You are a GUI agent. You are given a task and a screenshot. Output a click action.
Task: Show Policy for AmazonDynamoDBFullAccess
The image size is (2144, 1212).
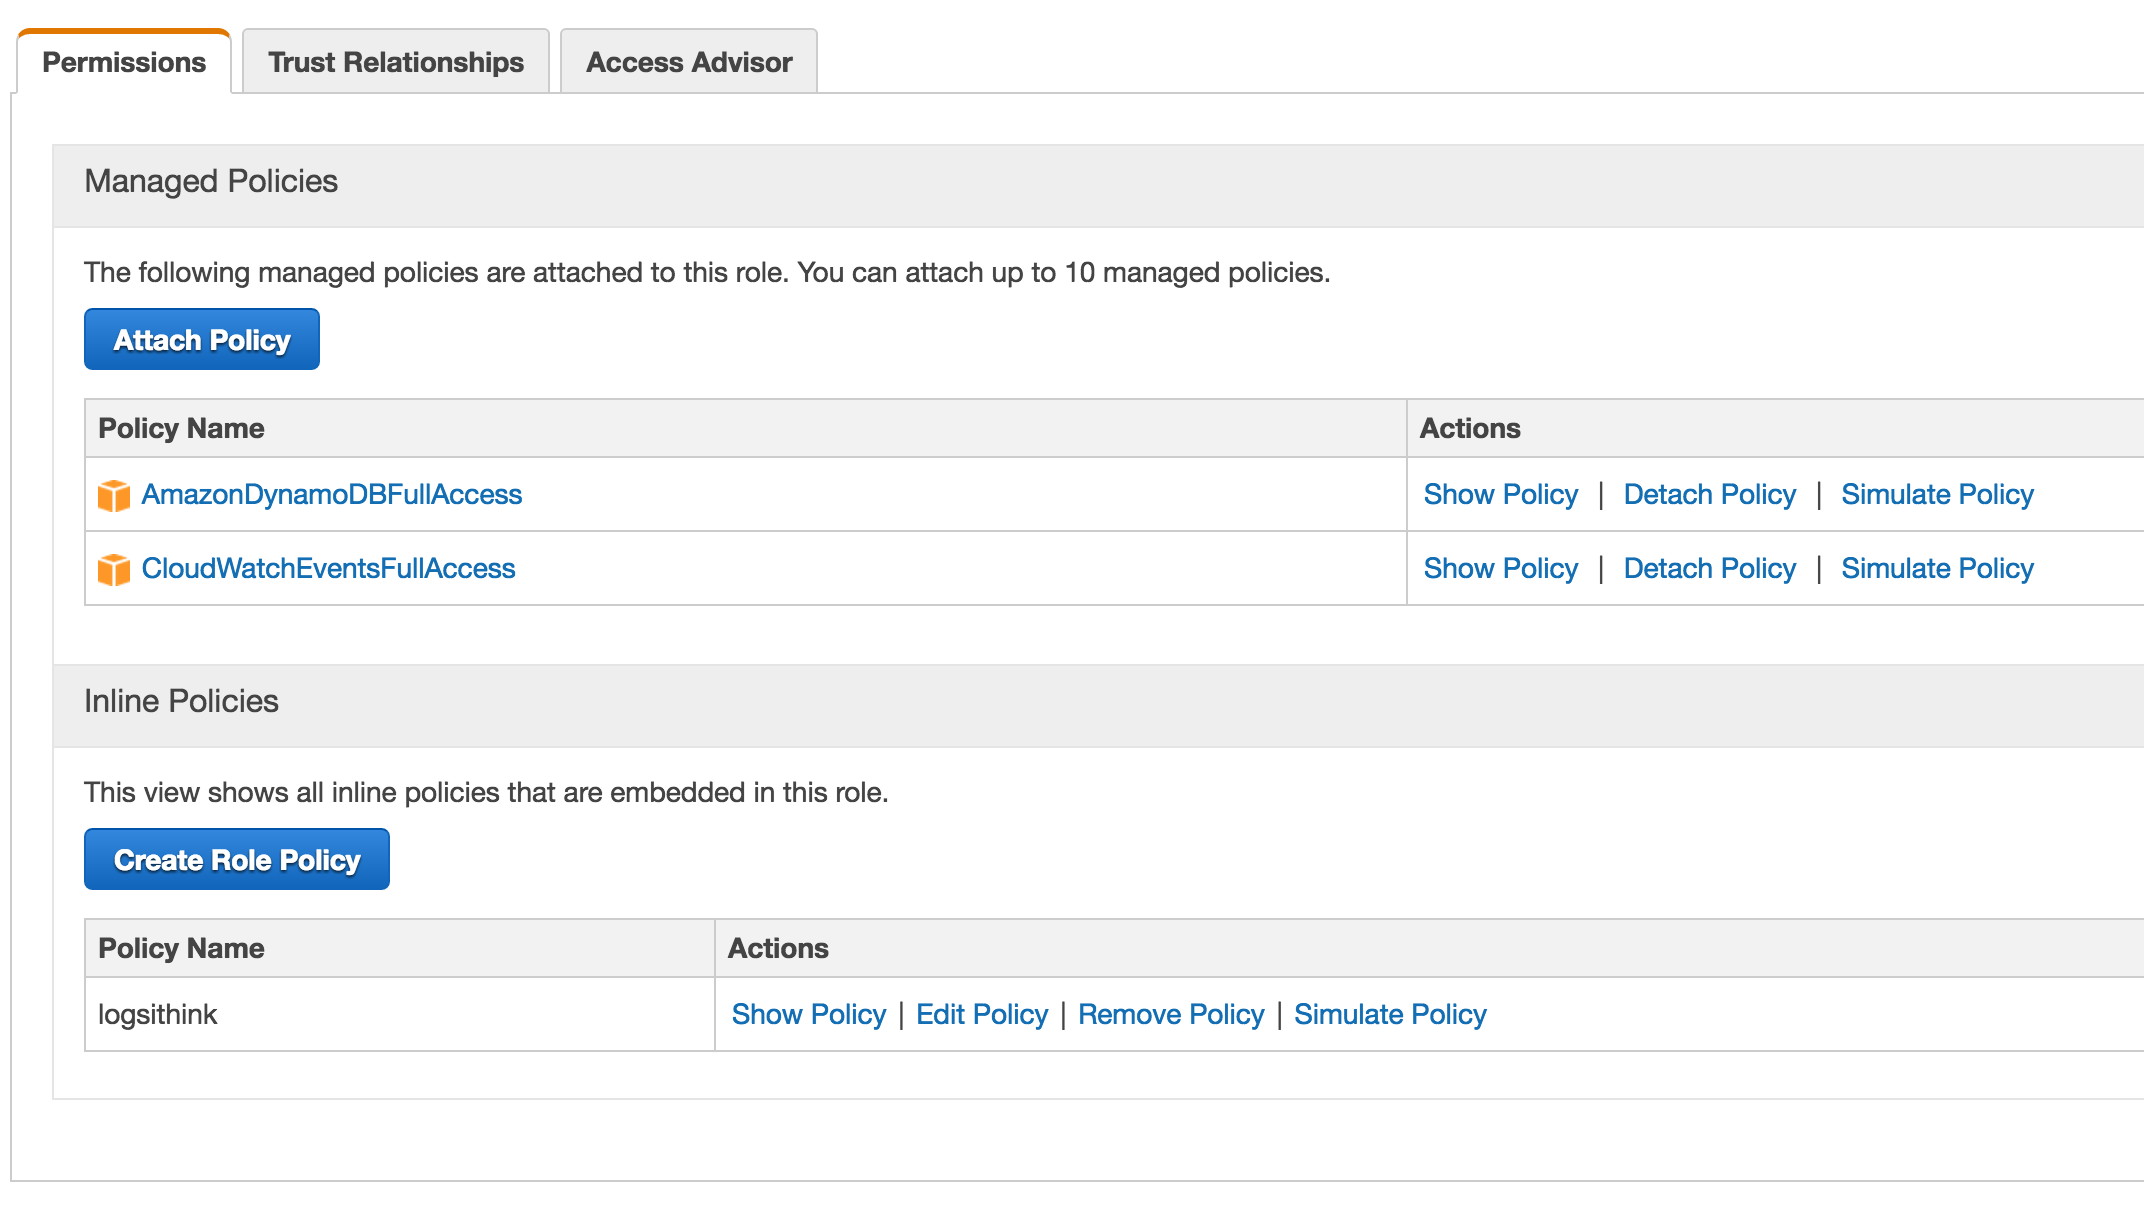coord(1501,494)
